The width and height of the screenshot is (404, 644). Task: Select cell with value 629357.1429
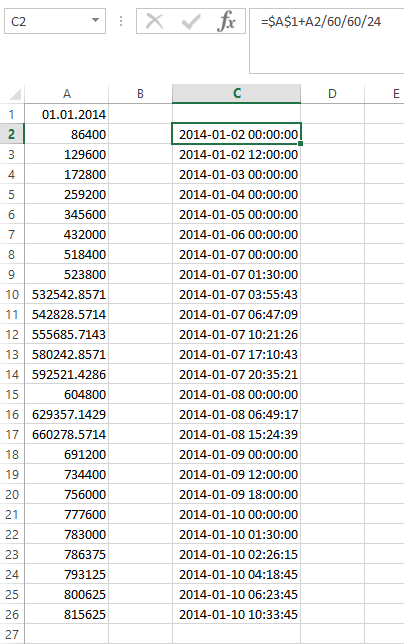(67, 414)
